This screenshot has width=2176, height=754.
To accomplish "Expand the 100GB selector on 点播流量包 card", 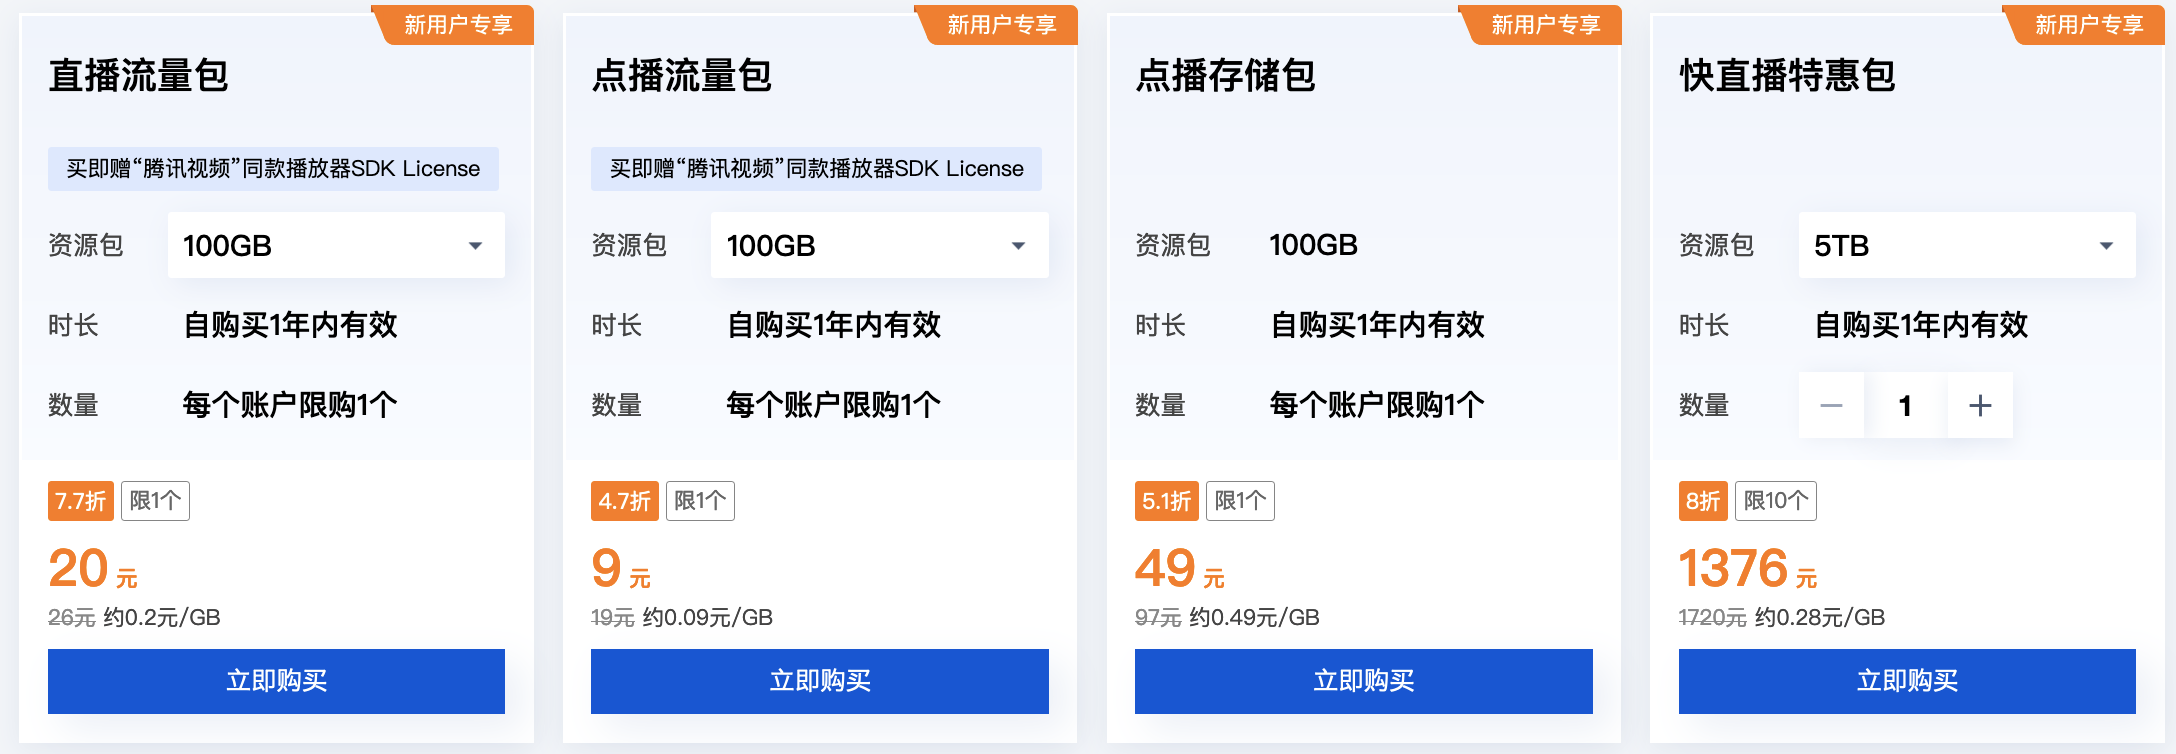I will tap(879, 245).
